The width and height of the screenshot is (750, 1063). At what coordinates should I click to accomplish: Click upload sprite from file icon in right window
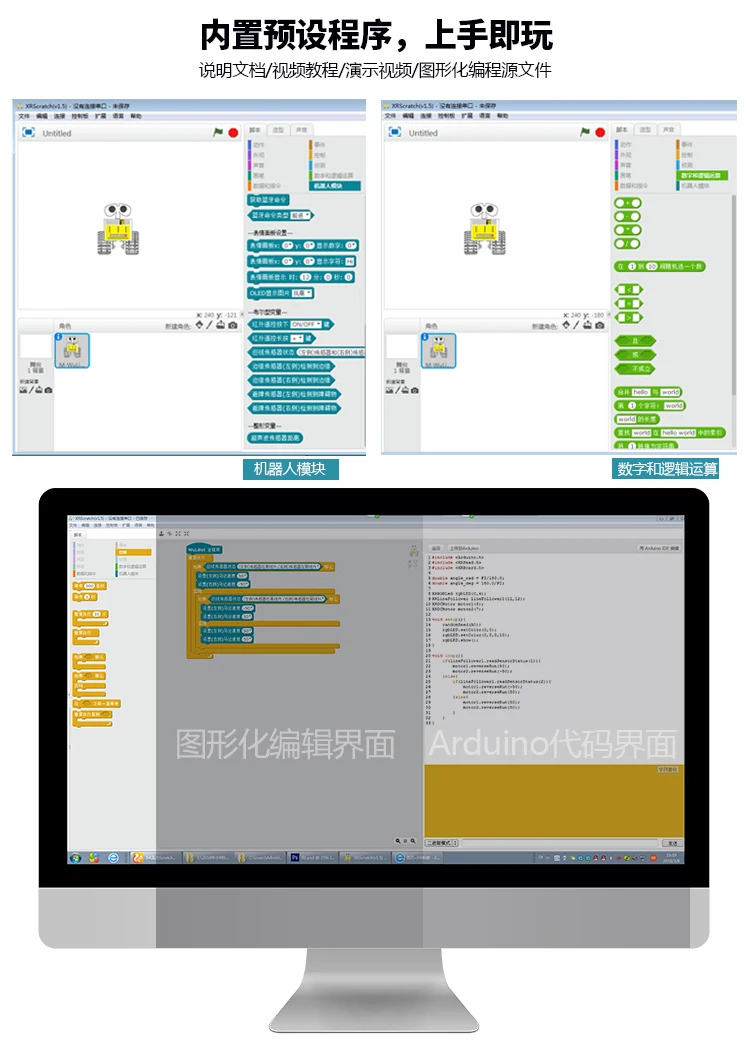click(587, 325)
